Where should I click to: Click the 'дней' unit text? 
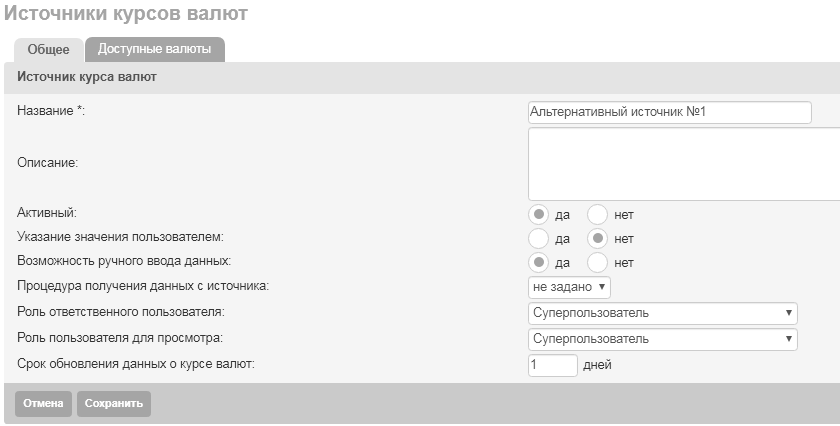pyautogui.click(x=597, y=365)
